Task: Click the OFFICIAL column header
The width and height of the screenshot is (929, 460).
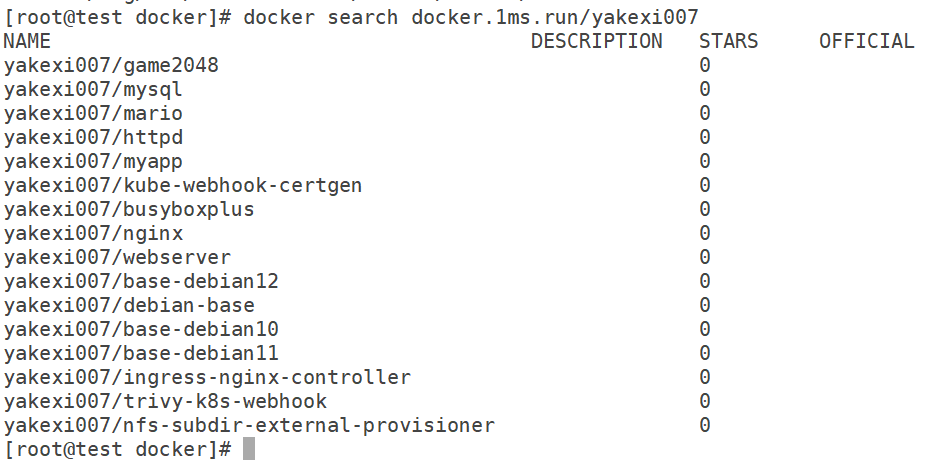Action: pyautogui.click(x=867, y=41)
